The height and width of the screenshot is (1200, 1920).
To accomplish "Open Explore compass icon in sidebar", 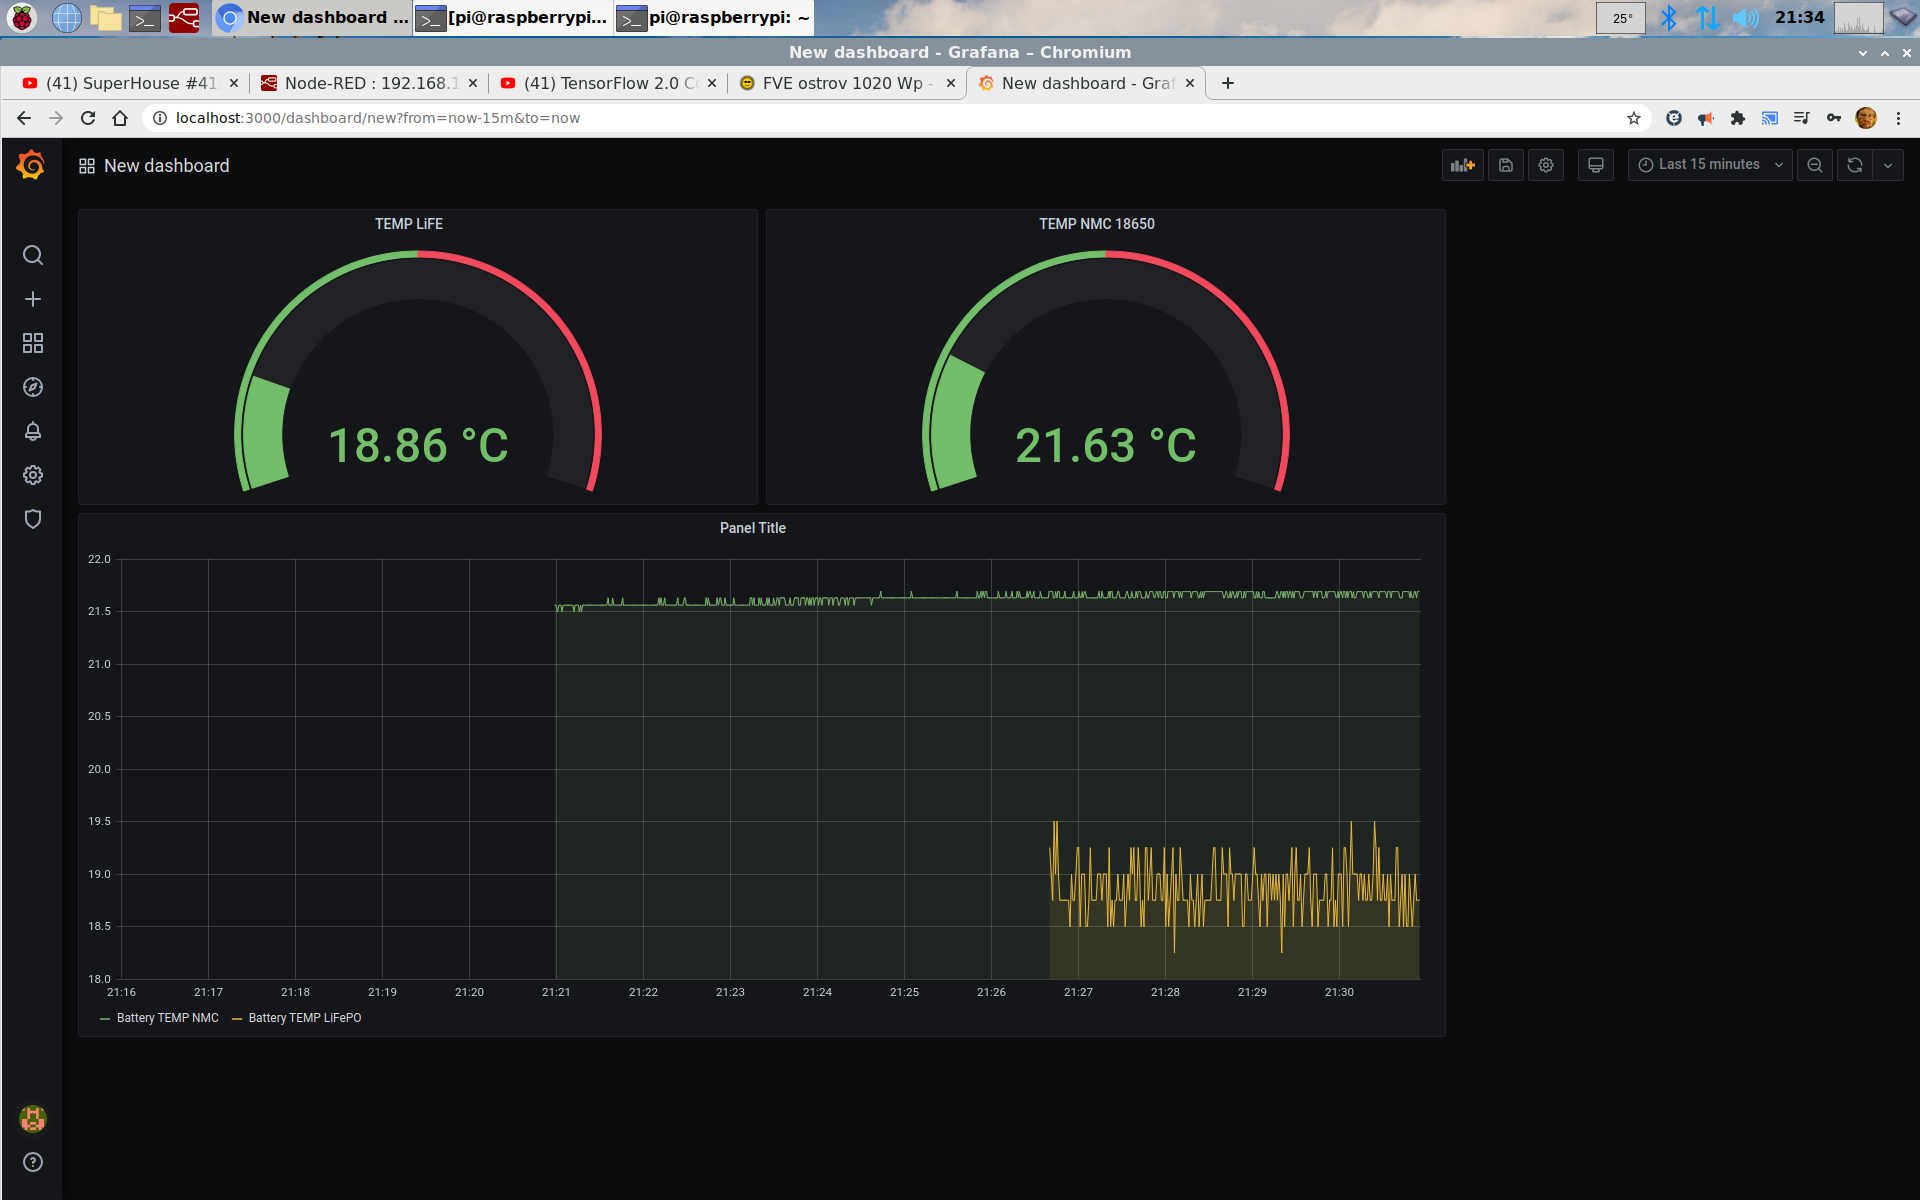I will click(x=33, y=387).
